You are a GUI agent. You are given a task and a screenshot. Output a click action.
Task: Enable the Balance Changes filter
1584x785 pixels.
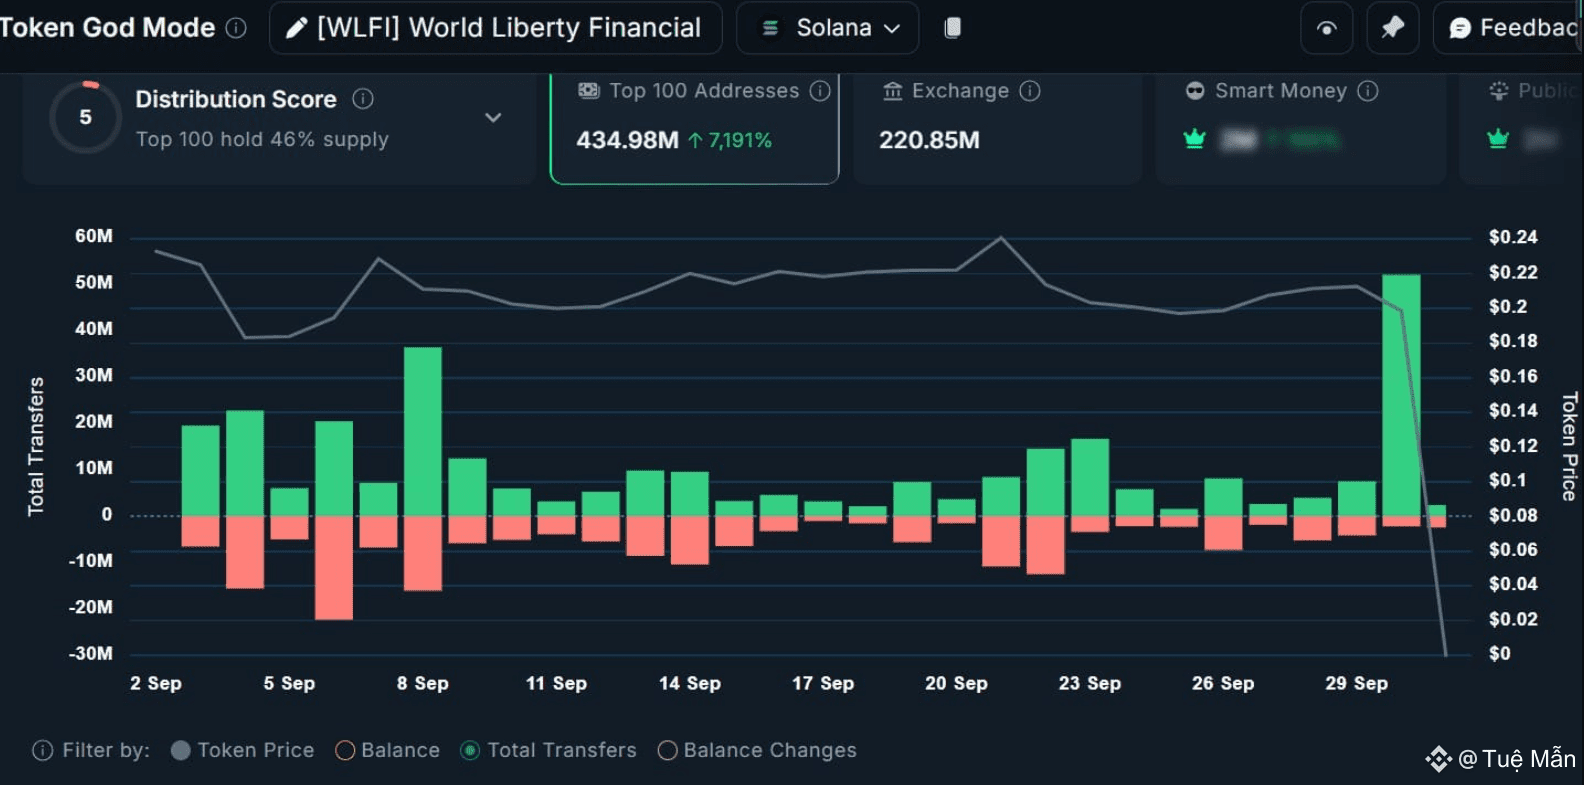(667, 750)
